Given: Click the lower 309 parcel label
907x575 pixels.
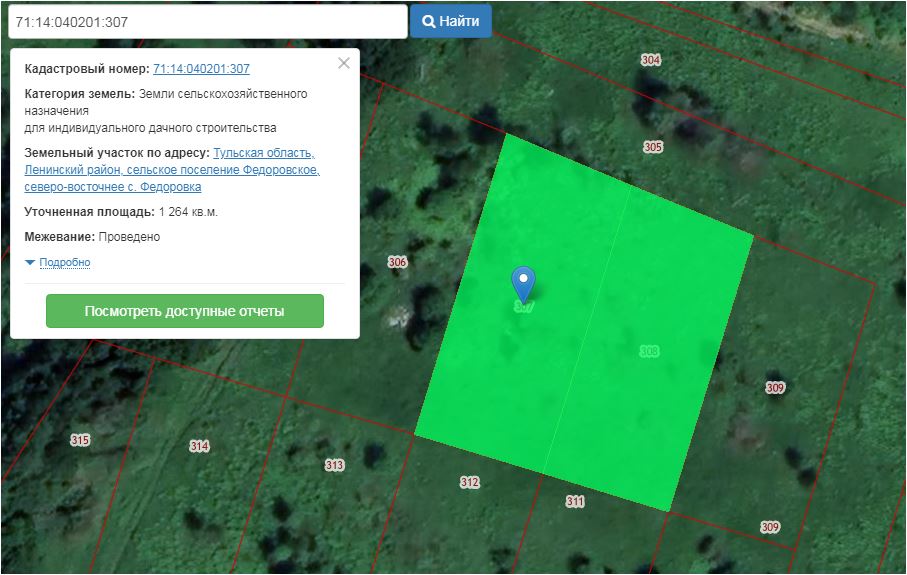Looking at the screenshot, I should click(769, 527).
